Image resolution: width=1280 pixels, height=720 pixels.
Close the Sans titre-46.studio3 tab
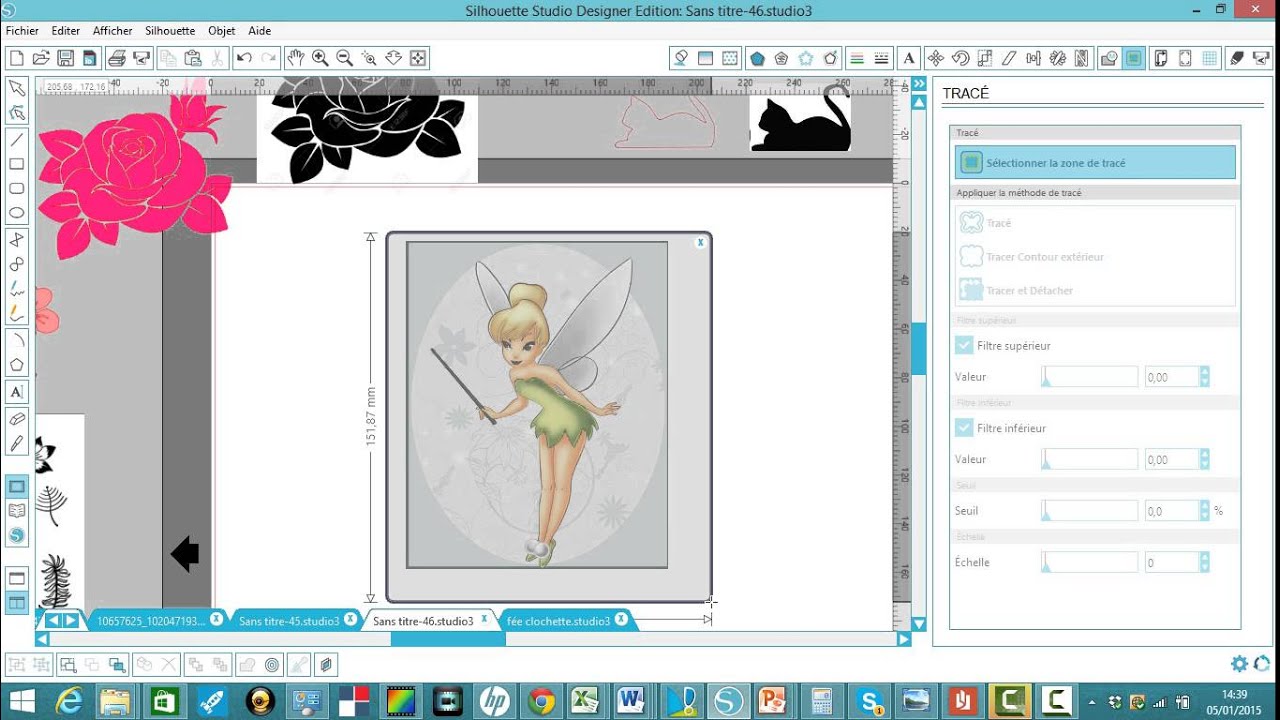484,619
